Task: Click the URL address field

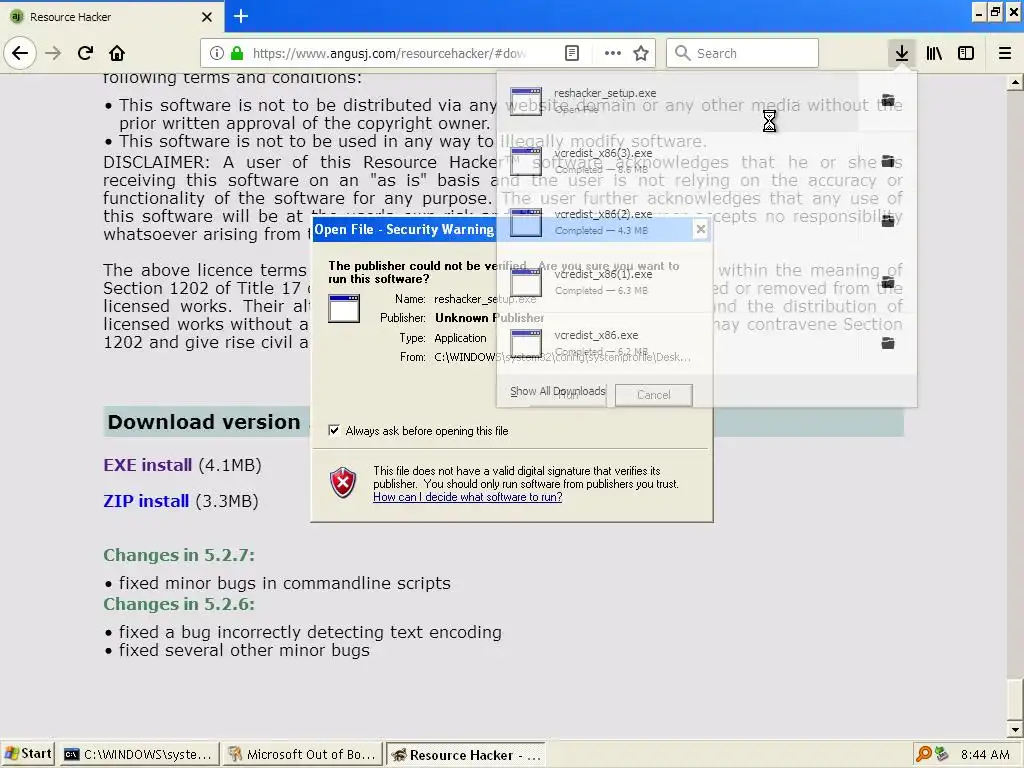Action: pos(389,53)
